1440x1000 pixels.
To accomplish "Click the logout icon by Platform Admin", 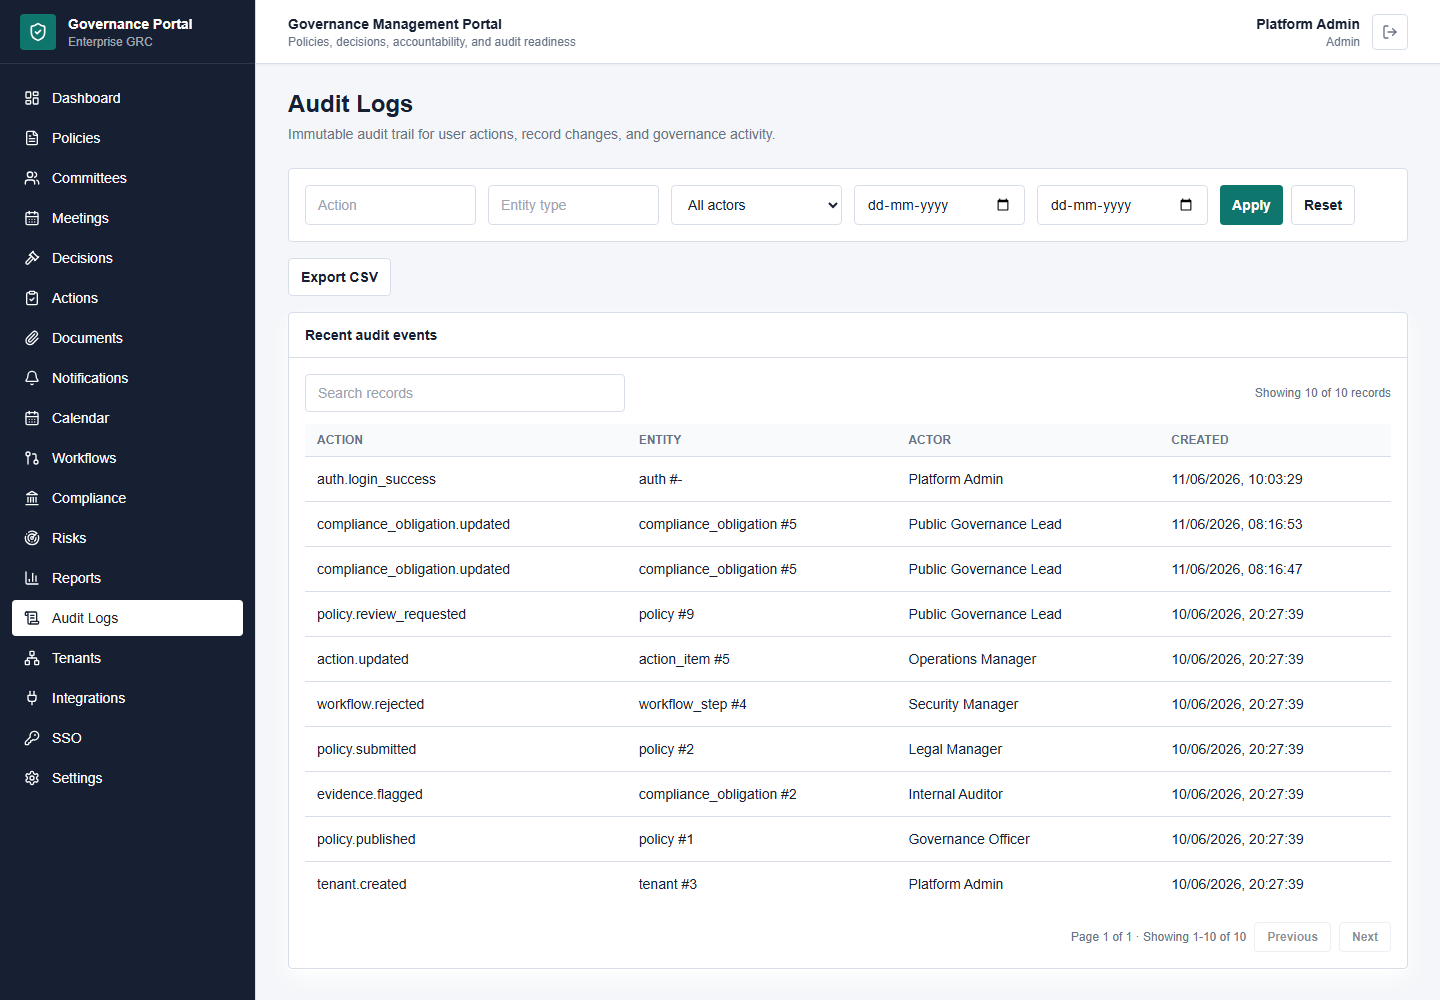I will point(1390,32).
